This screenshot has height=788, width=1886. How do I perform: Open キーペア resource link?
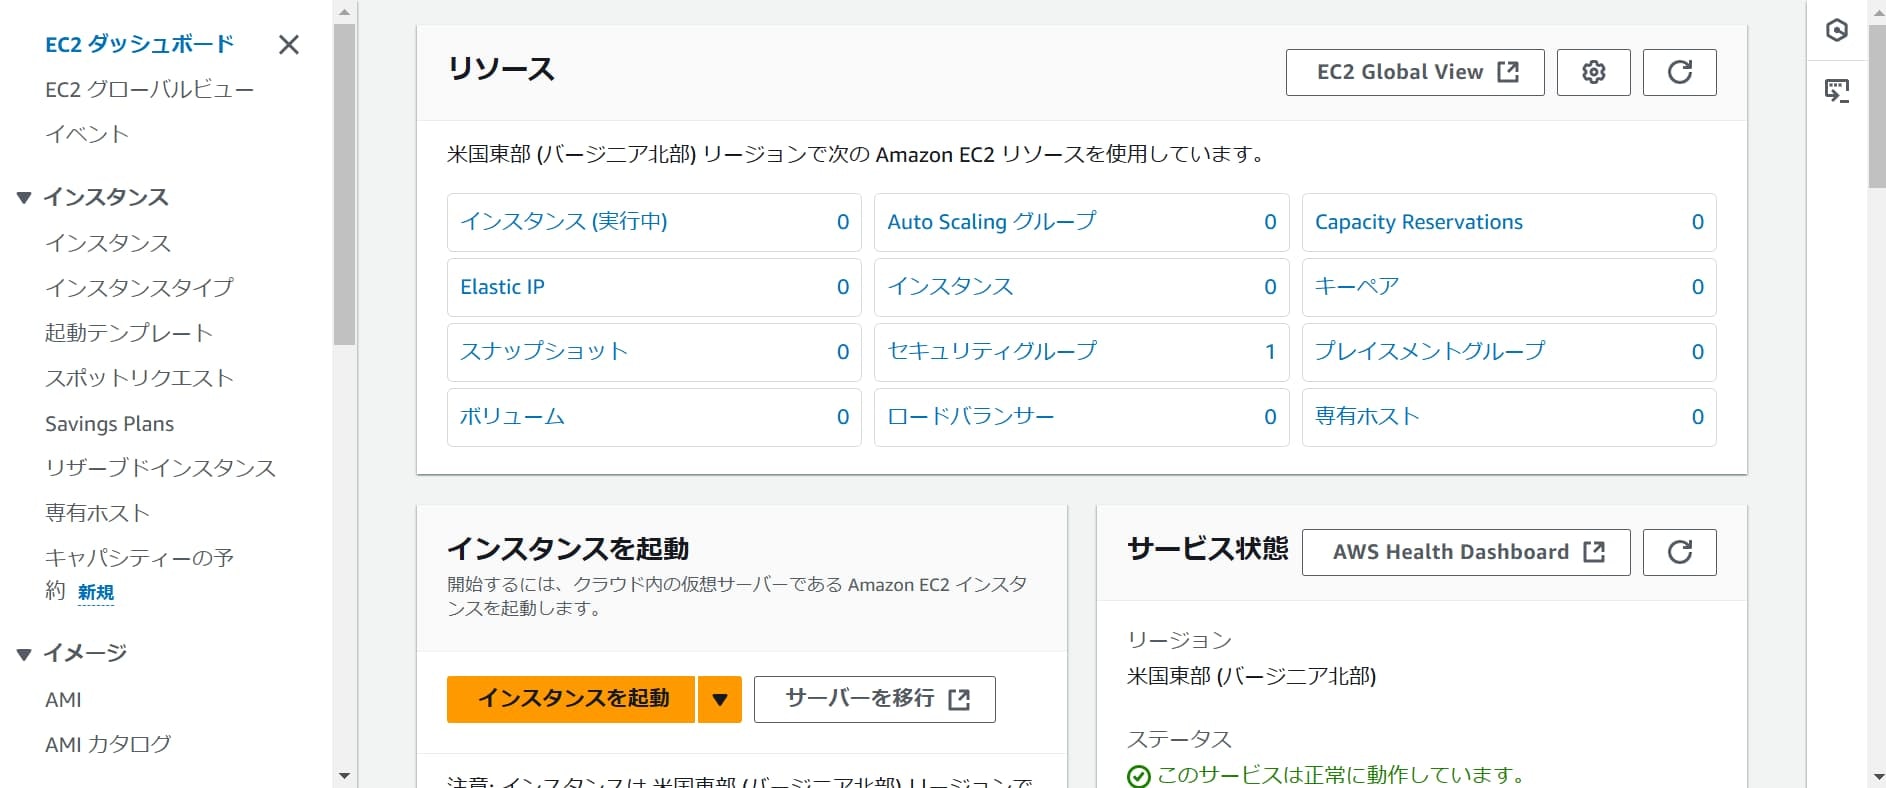click(1357, 287)
